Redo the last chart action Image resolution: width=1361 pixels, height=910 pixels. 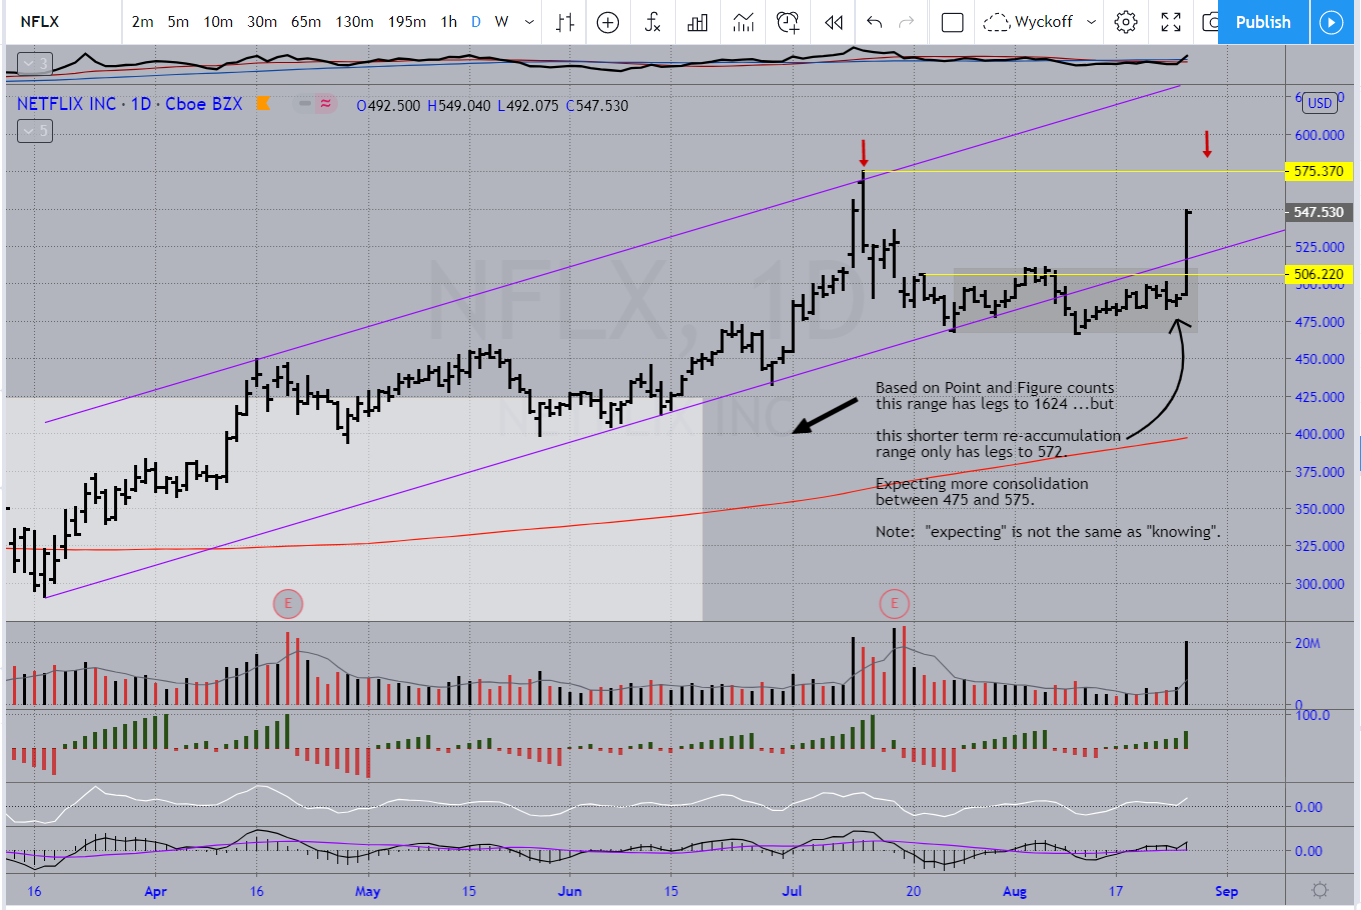click(x=907, y=22)
